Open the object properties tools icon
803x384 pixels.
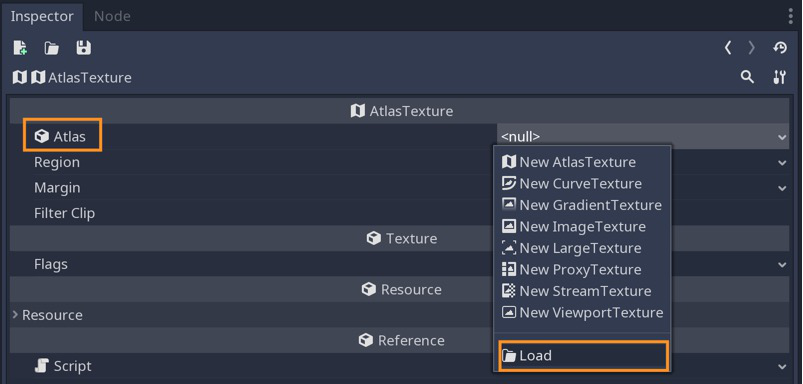coord(779,77)
